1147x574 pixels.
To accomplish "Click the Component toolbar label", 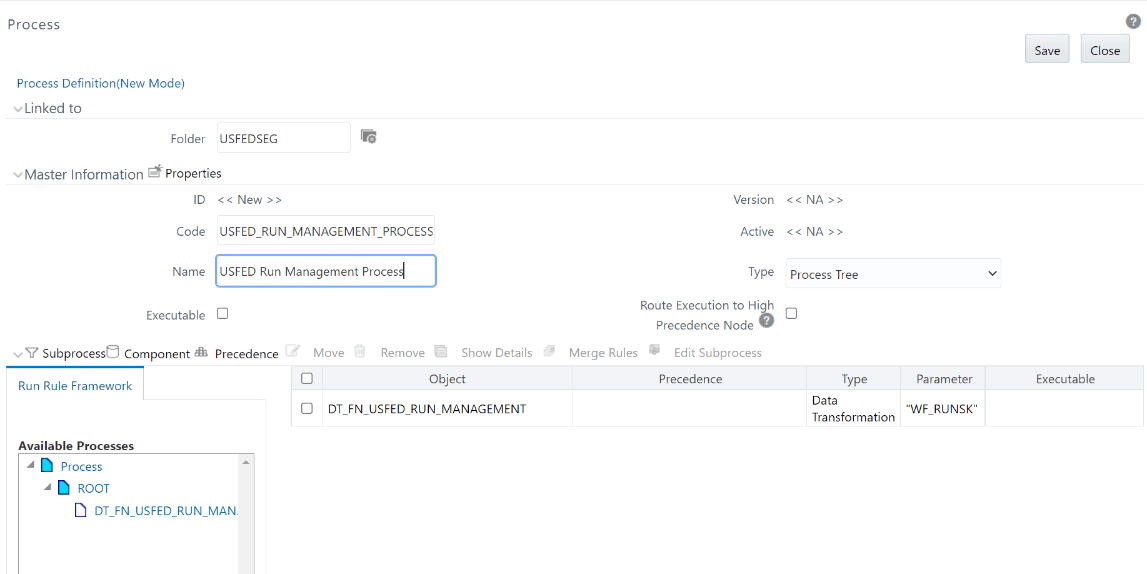I will pyautogui.click(x=157, y=353).
